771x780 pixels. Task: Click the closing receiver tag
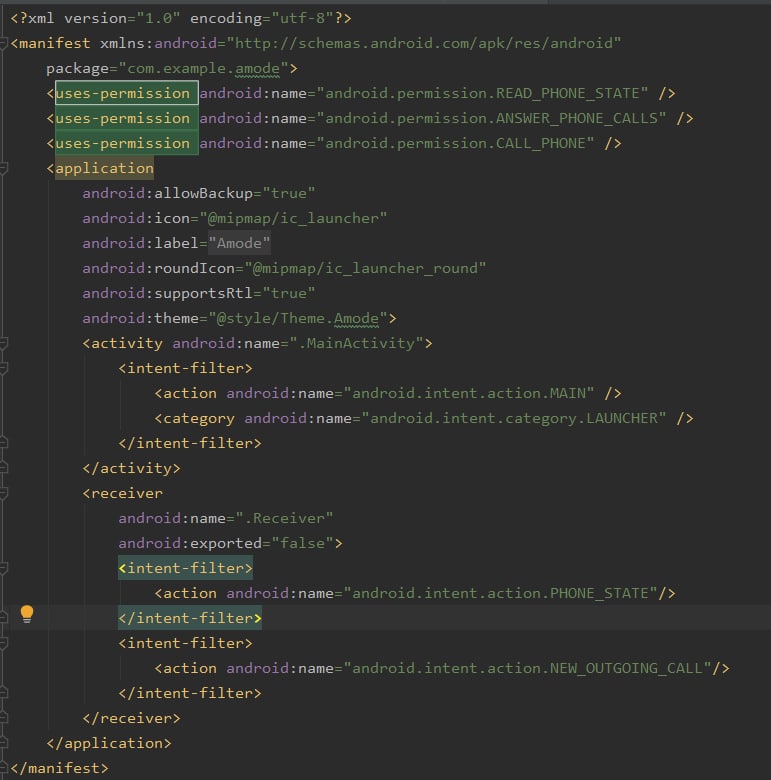click(131, 718)
